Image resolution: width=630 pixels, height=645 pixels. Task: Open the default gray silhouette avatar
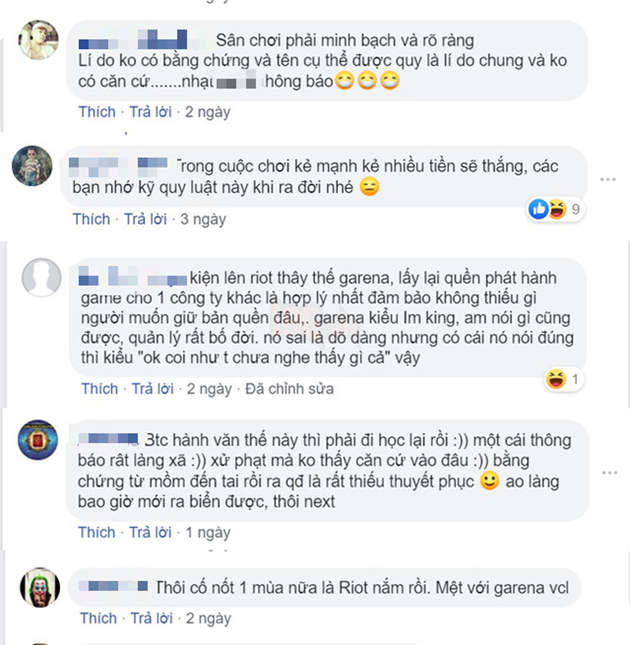tap(42, 277)
